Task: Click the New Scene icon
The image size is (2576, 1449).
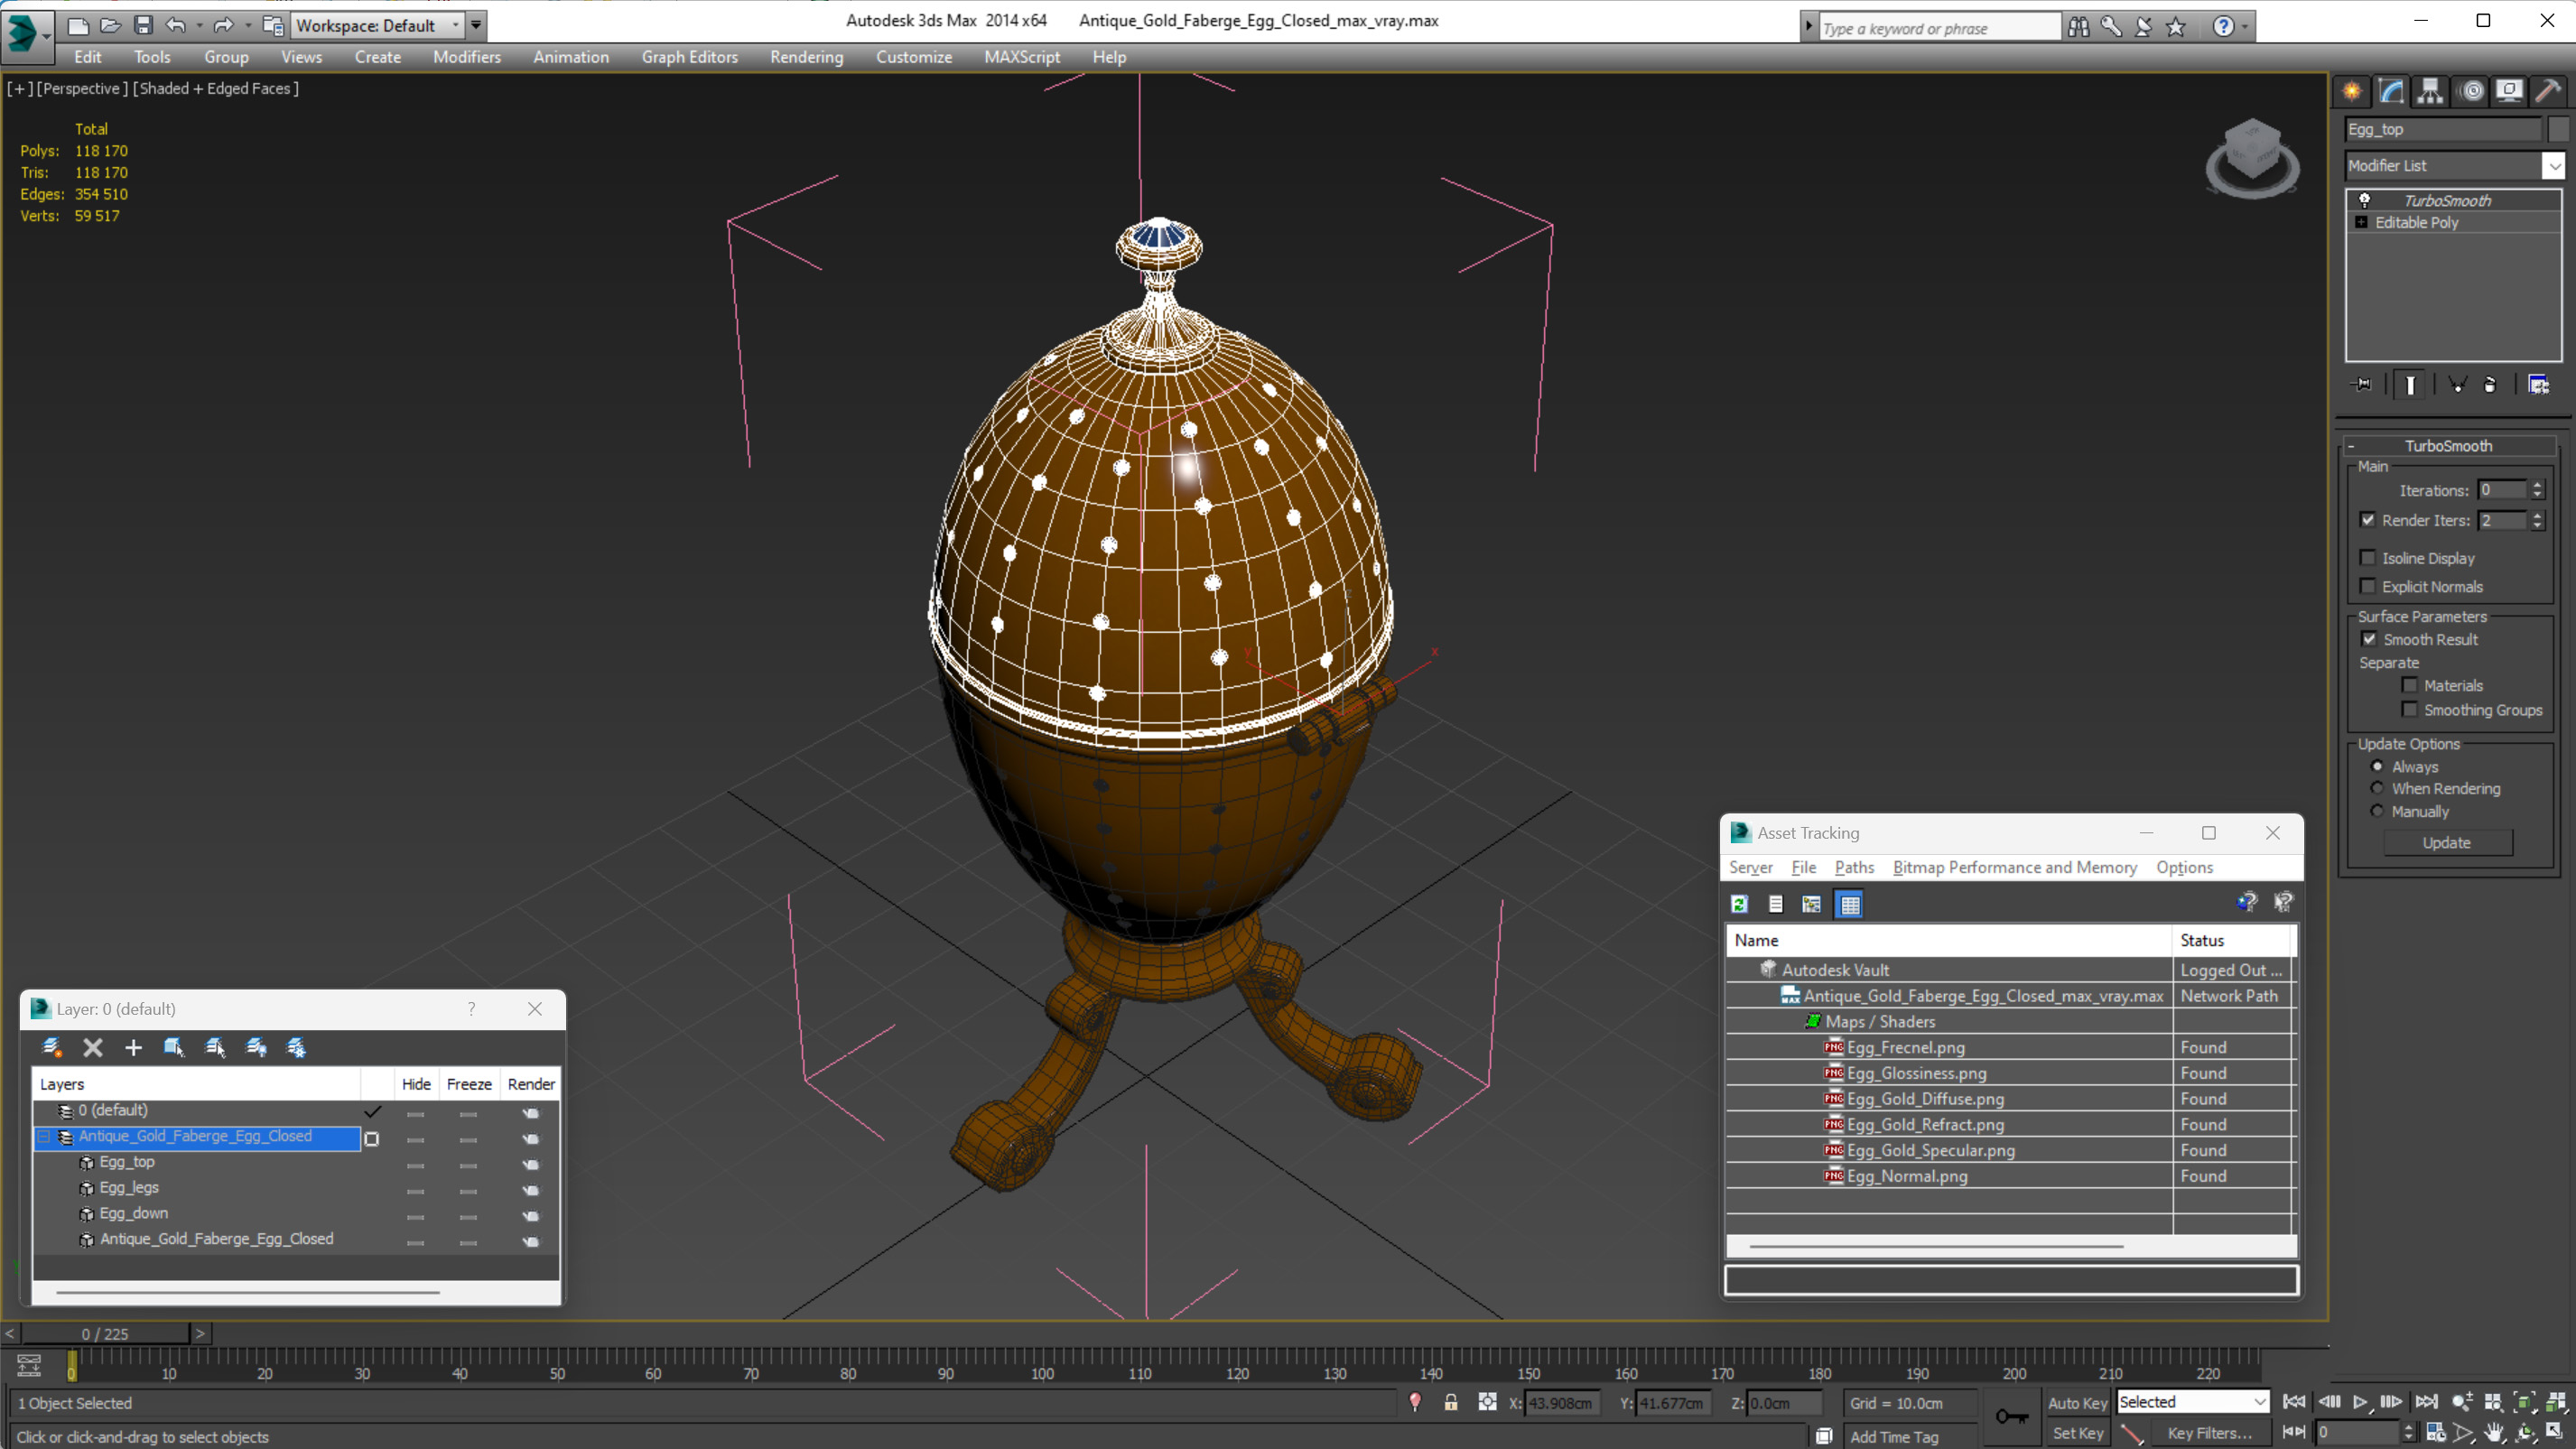Action: (x=77, y=25)
